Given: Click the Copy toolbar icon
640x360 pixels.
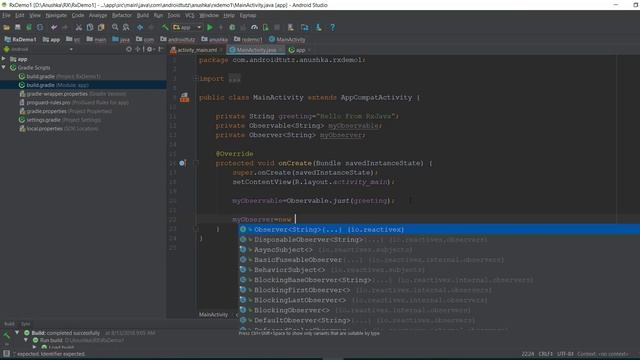Looking at the screenshot, I should (90, 27).
